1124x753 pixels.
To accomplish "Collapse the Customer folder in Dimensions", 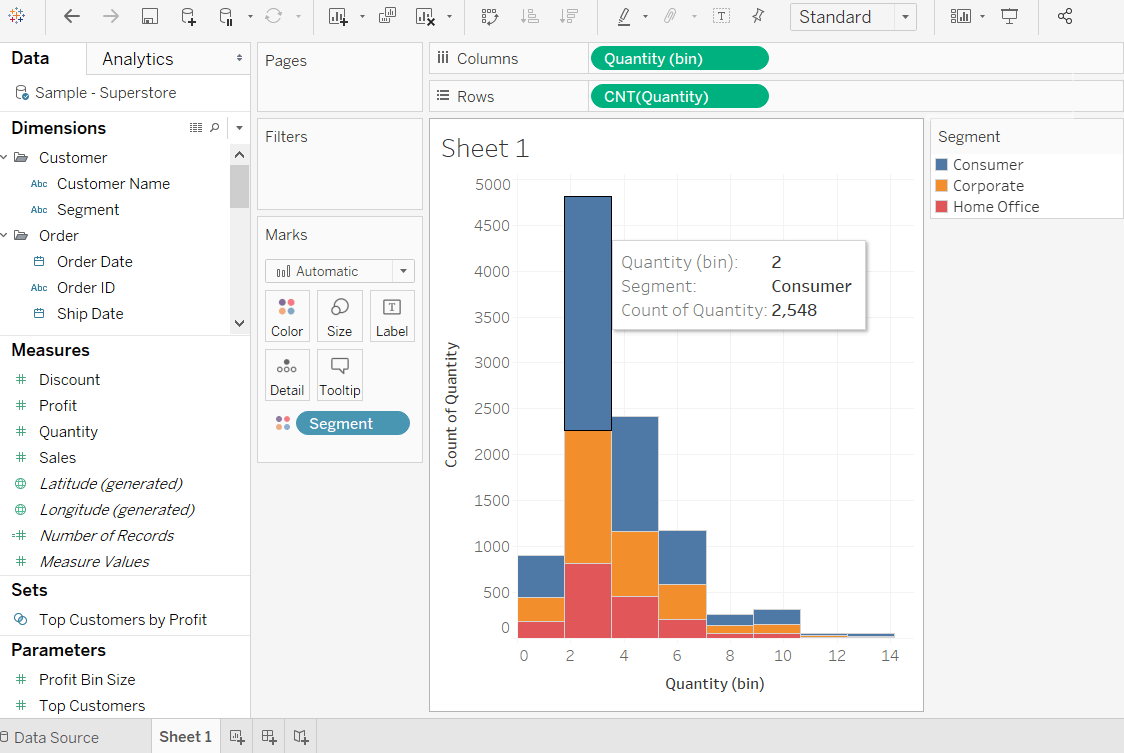I will pos(5,157).
